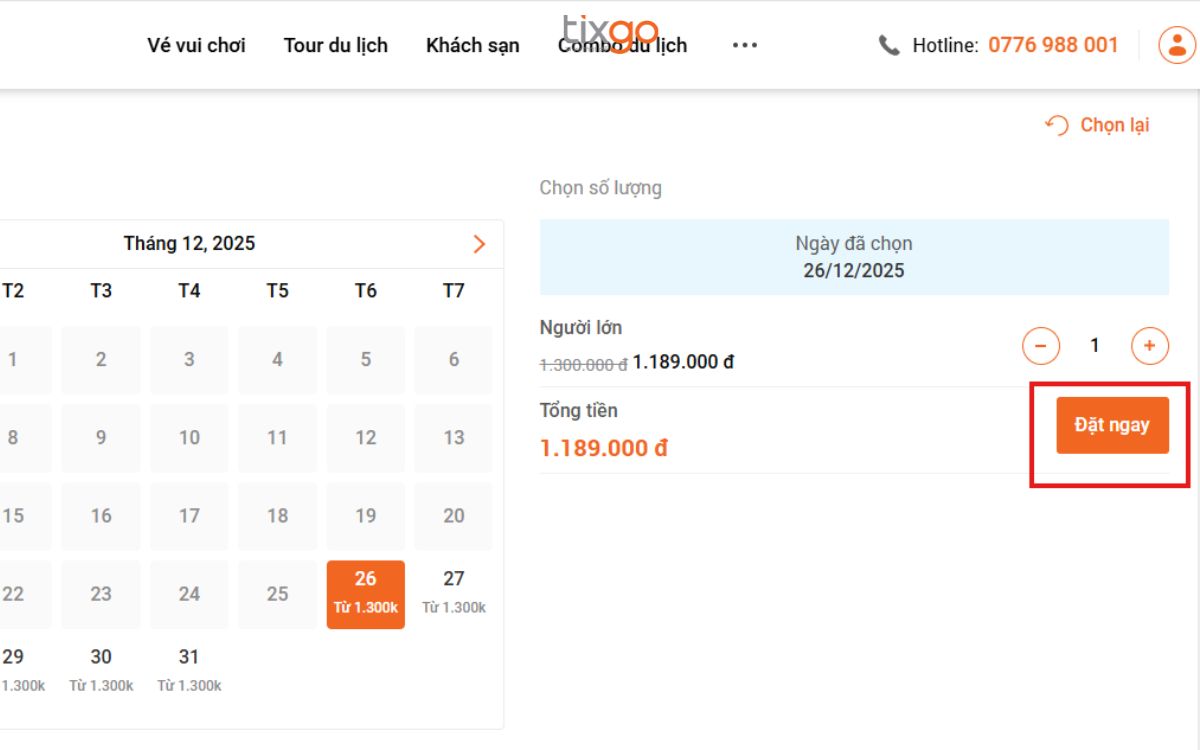This screenshot has height=750, width=1200.
Task: Call hotline number 0776 988 001
Action: (x=1052, y=45)
